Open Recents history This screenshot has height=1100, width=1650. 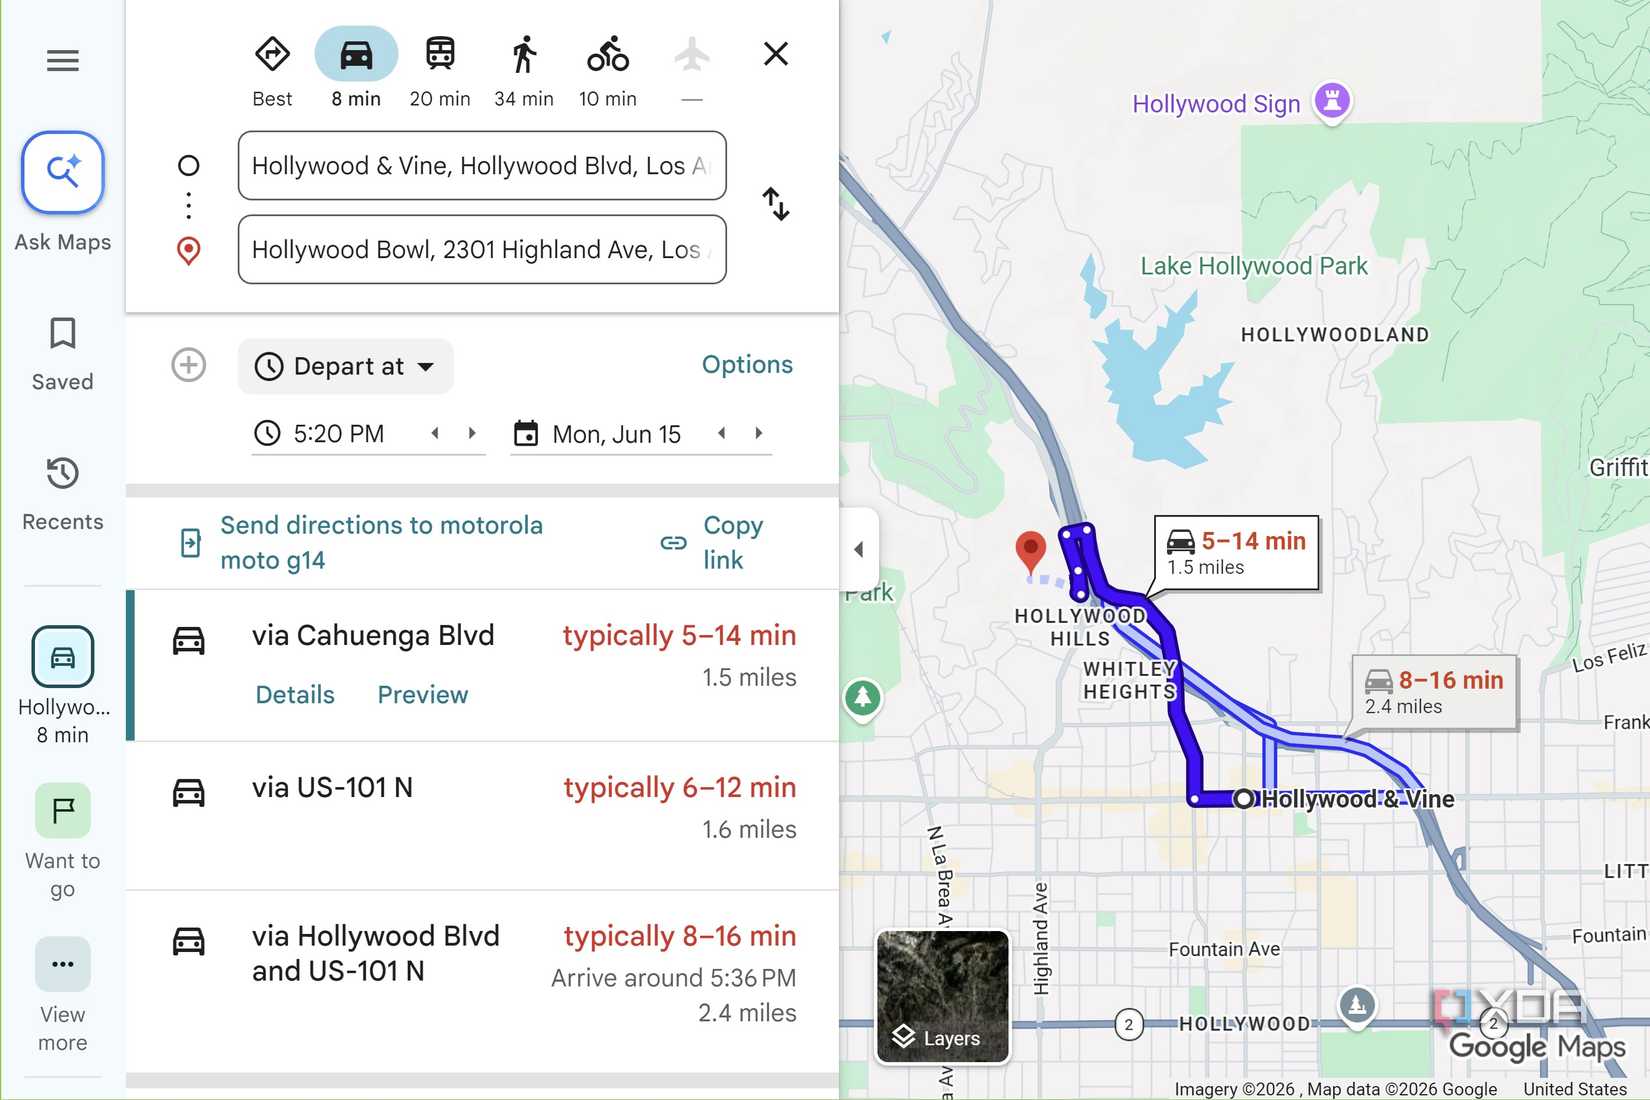click(x=62, y=494)
